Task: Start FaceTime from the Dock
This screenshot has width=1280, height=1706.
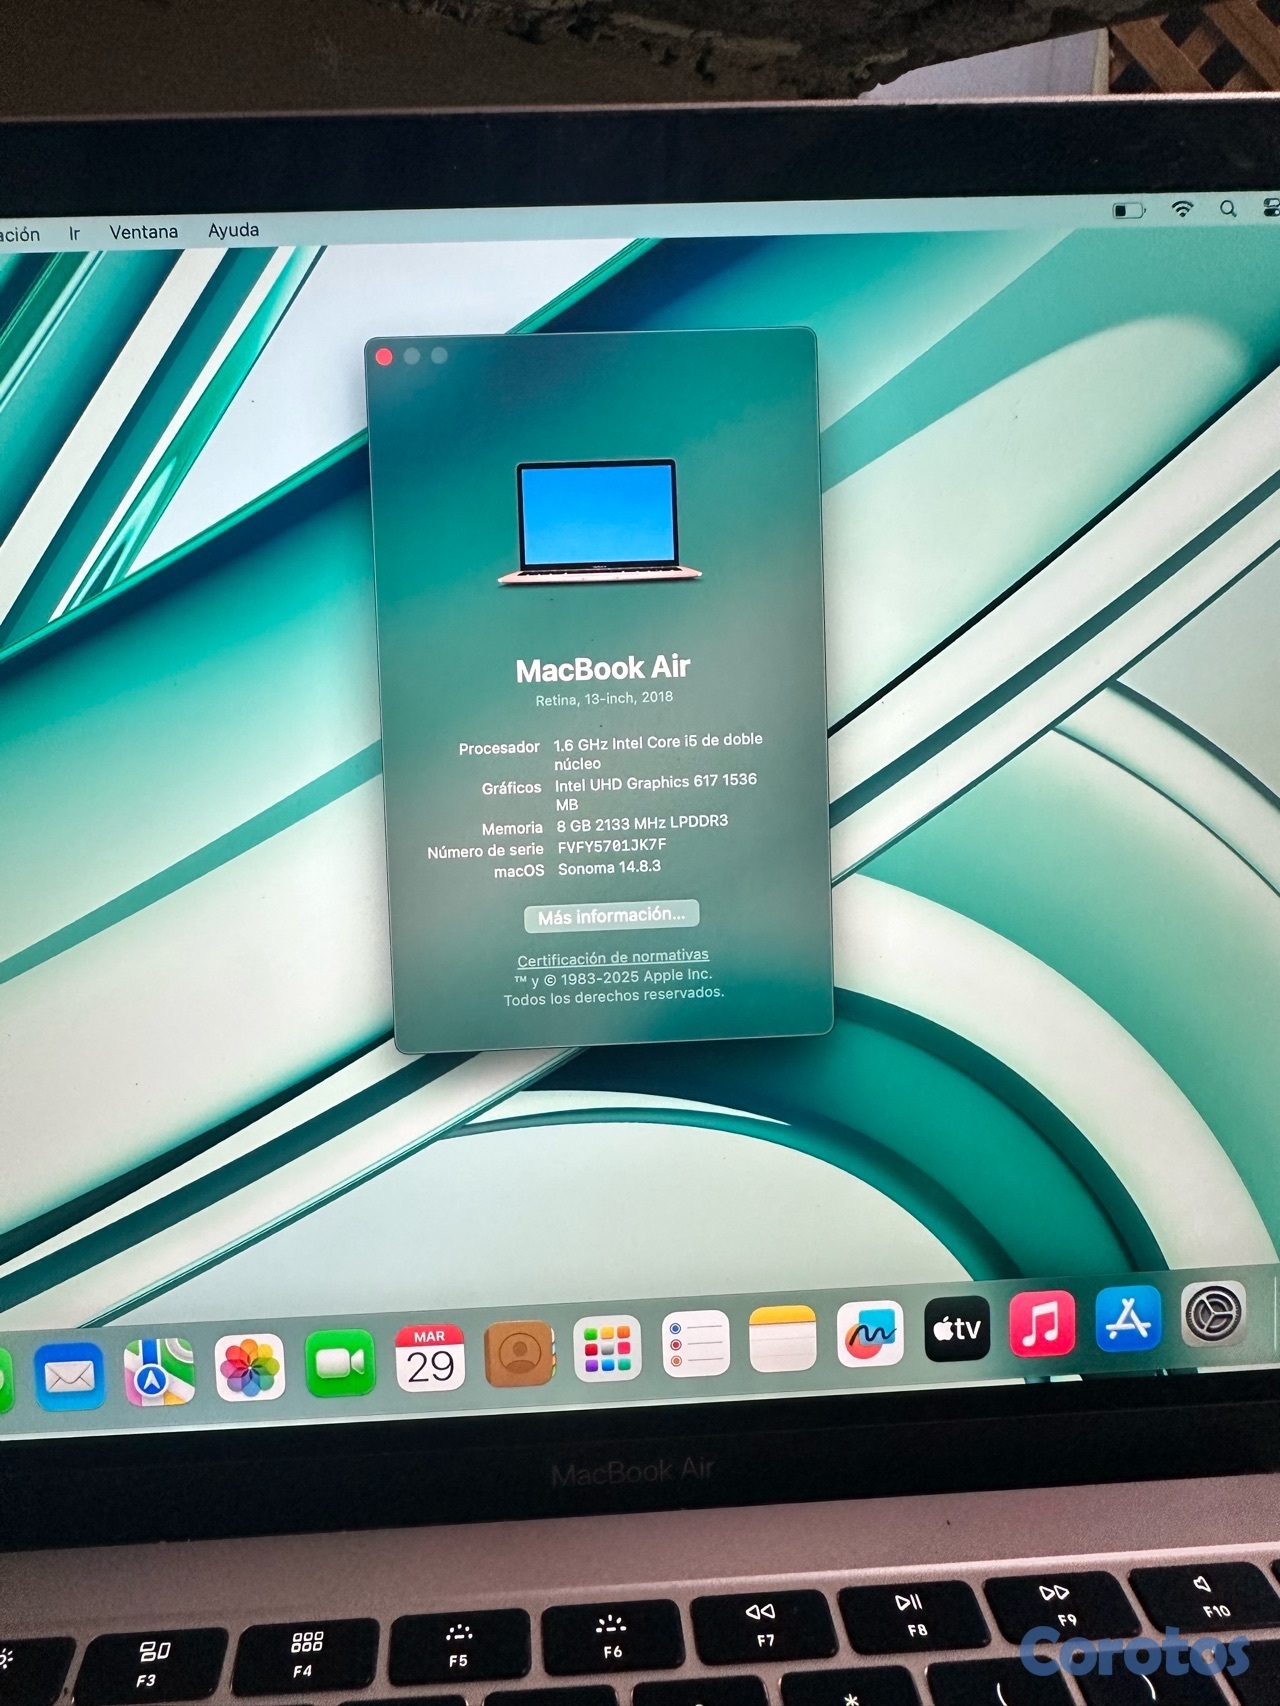Action: [340, 1362]
